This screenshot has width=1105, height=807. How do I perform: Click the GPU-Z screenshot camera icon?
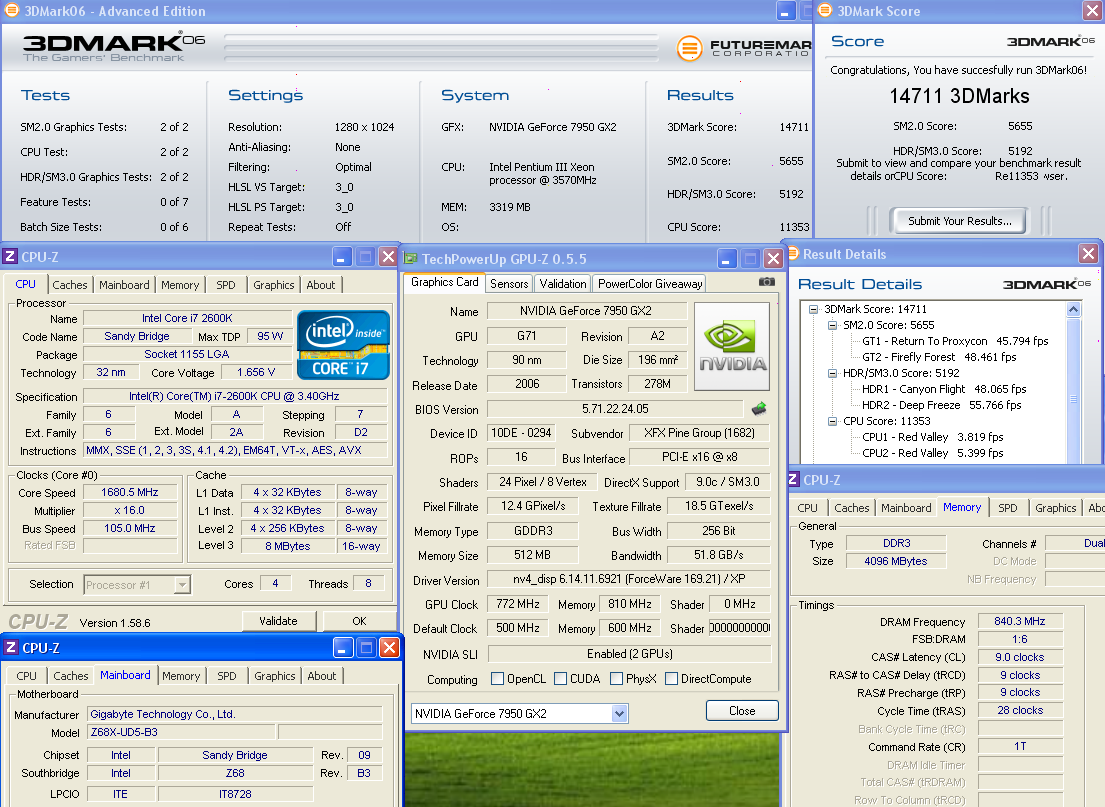coord(767,282)
